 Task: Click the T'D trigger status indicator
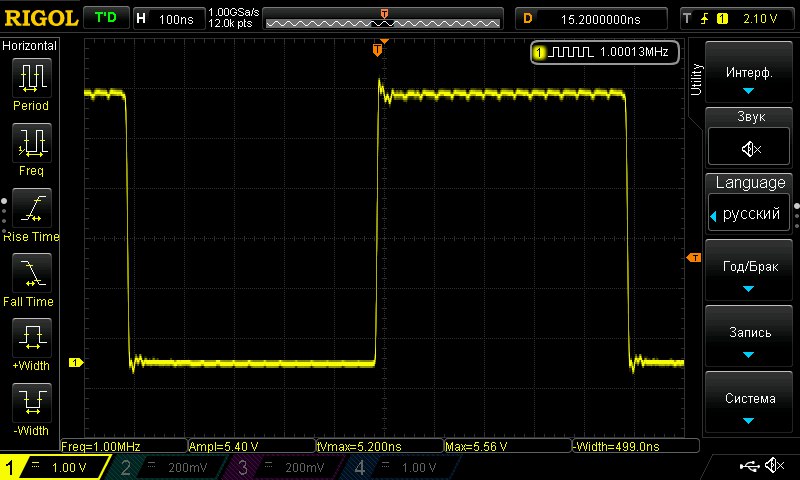tap(106, 18)
